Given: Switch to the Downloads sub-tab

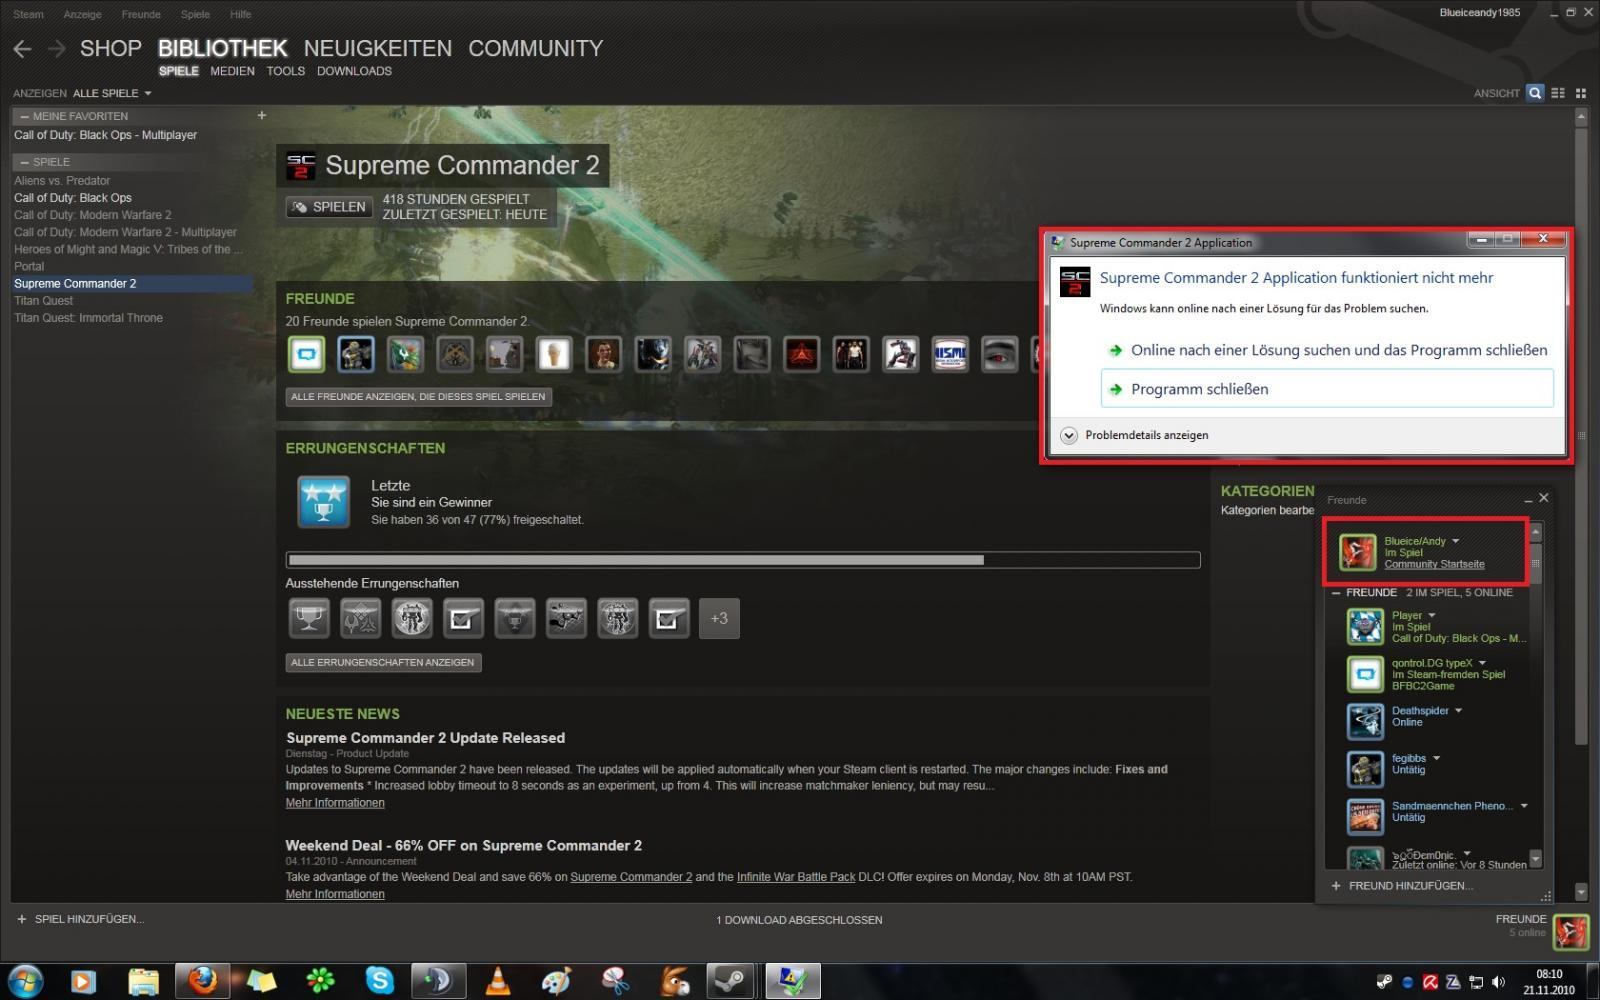Looking at the screenshot, I should (x=354, y=71).
